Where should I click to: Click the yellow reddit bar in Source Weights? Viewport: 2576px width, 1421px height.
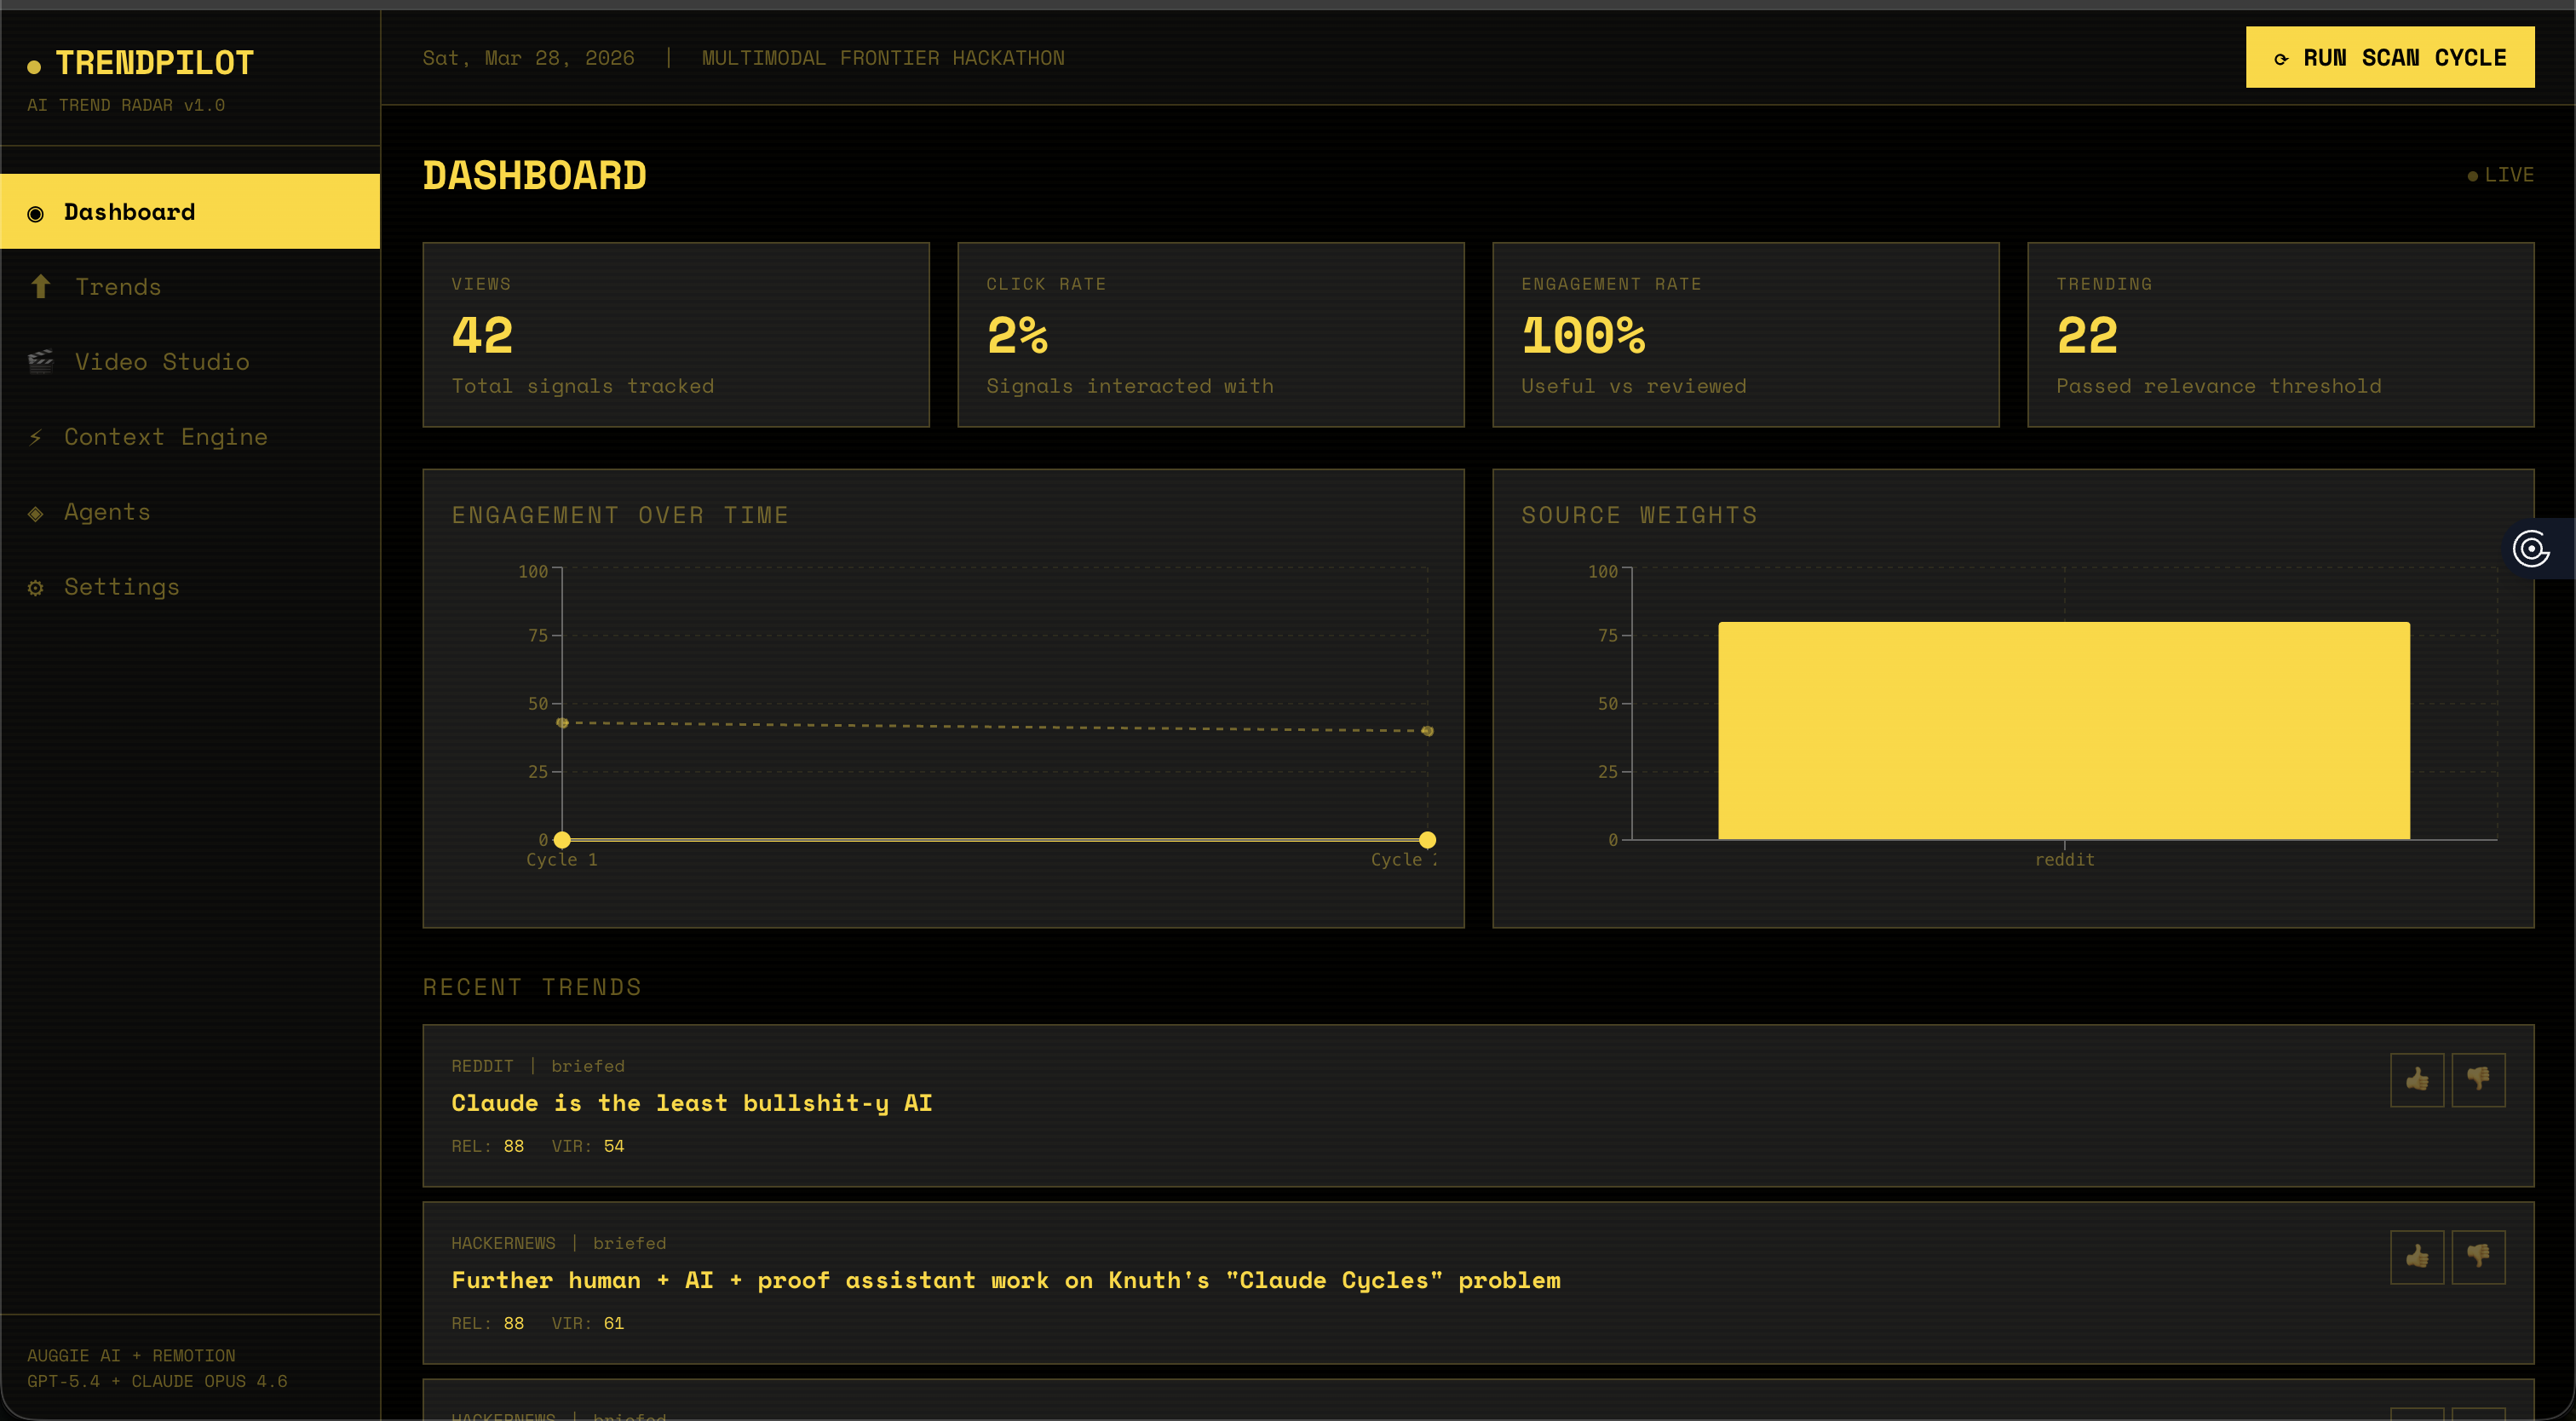[x=2063, y=731]
